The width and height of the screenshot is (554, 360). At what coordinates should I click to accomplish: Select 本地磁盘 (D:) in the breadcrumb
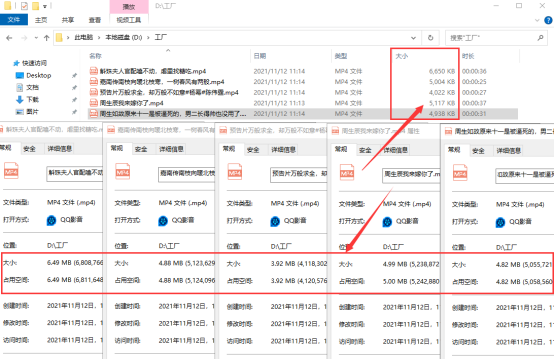tap(124, 37)
